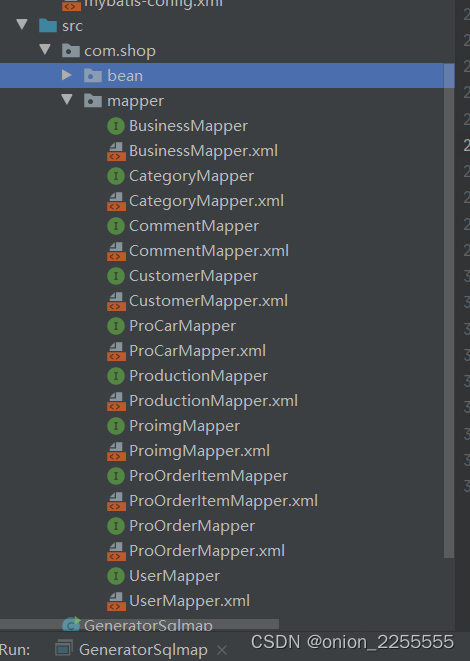470x661 pixels.
Task: Click the CategoryMapper.xml file icon
Action: (x=116, y=201)
